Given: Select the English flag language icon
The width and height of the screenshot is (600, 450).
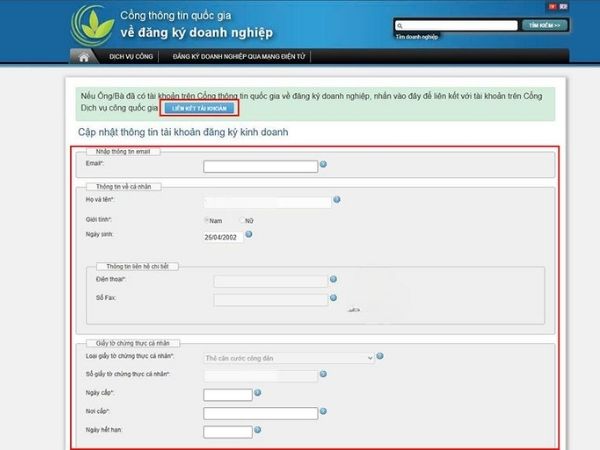Looking at the screenshot, I should tap(563, 7).
